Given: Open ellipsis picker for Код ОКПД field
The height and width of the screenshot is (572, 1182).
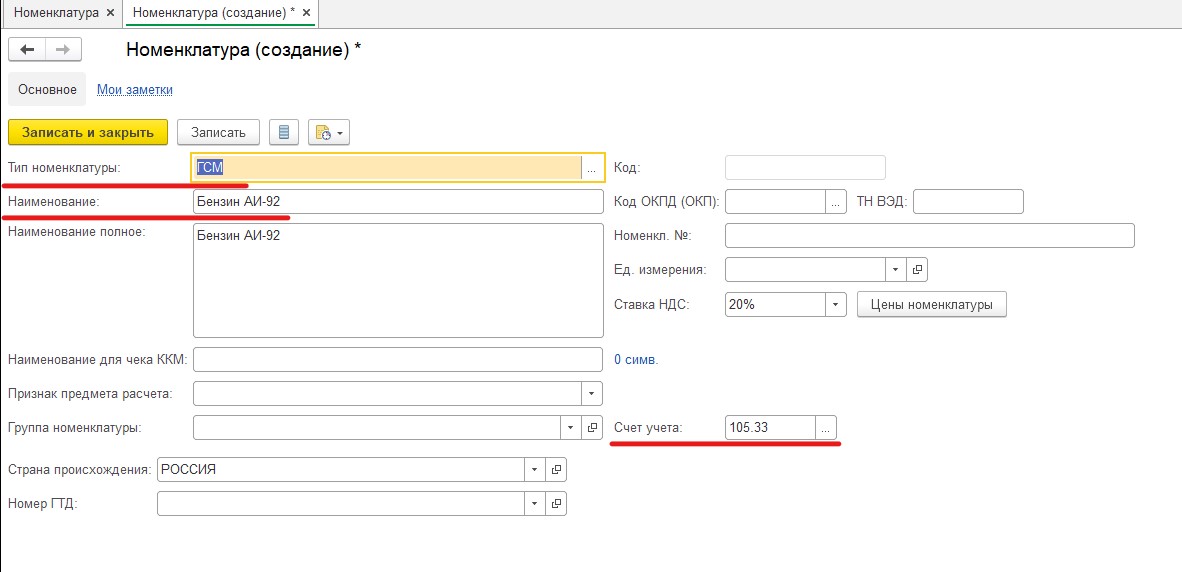Looking at the screenshot, I should coord(836,202).
